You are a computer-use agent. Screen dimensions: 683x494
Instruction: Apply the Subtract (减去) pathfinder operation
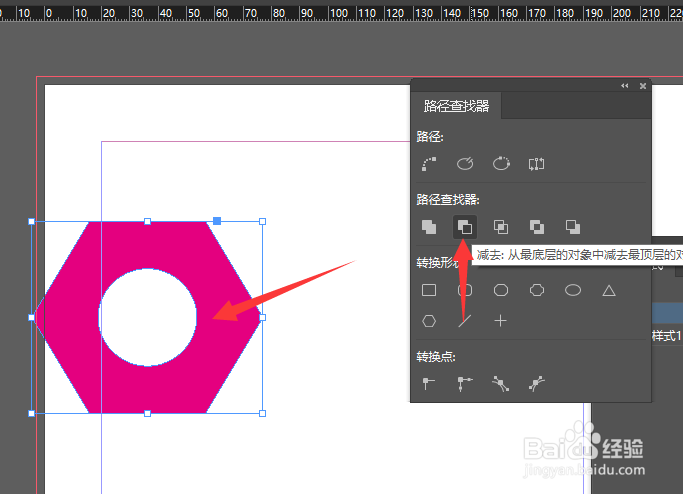[465, 227]
